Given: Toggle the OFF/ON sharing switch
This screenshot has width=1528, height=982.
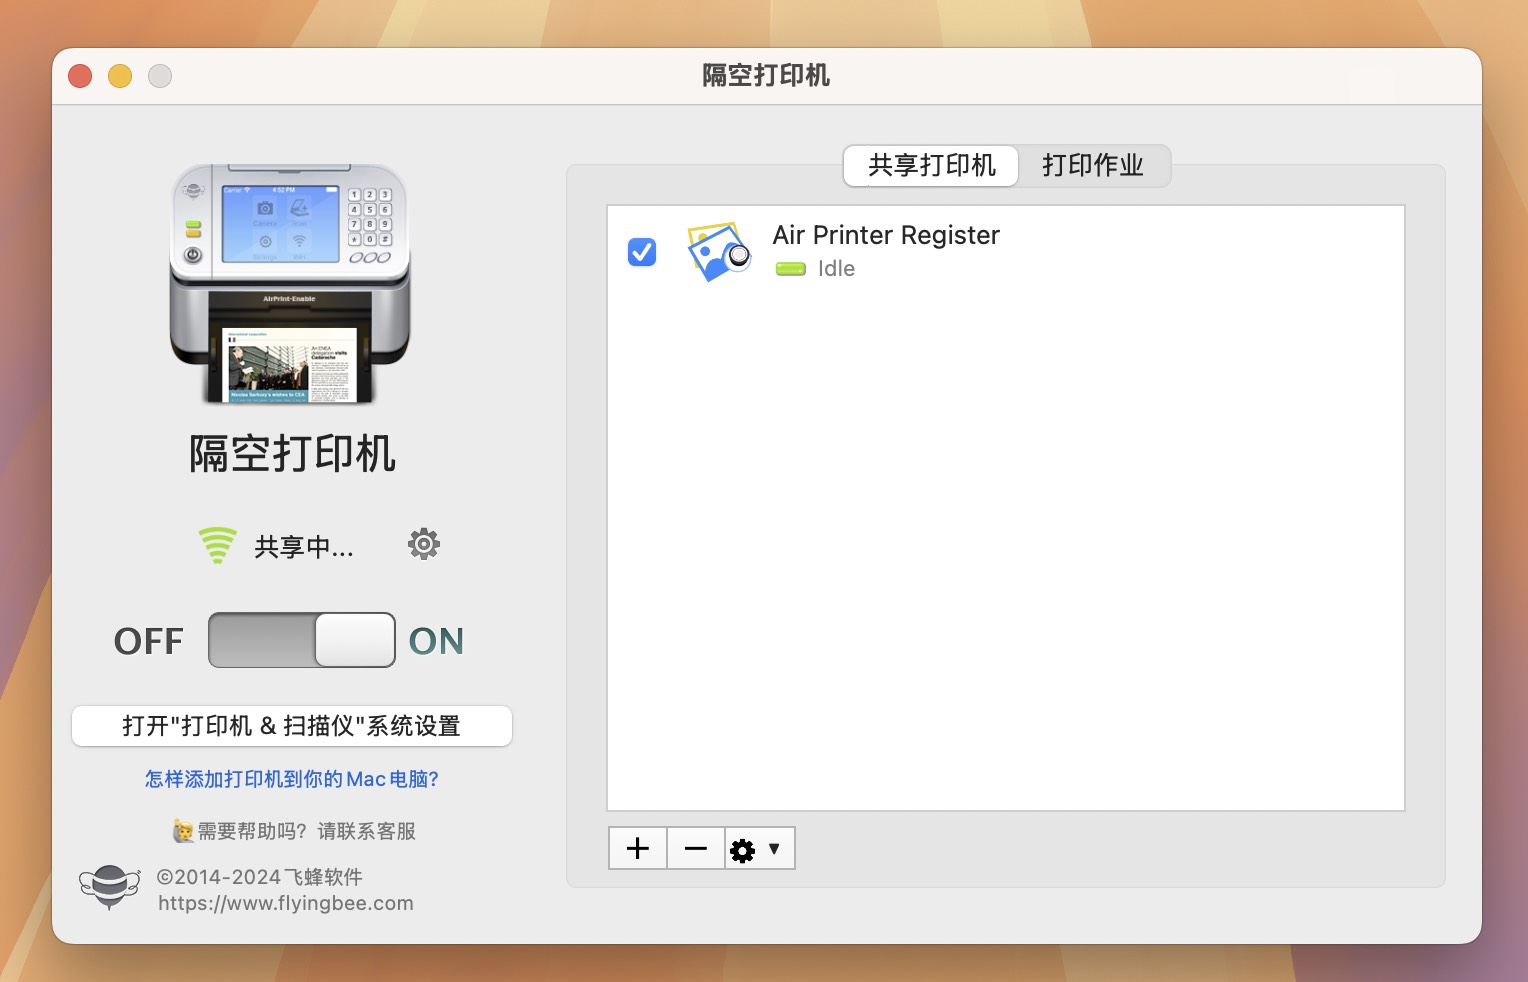Looking at the screenshot, I should point(301,640).
